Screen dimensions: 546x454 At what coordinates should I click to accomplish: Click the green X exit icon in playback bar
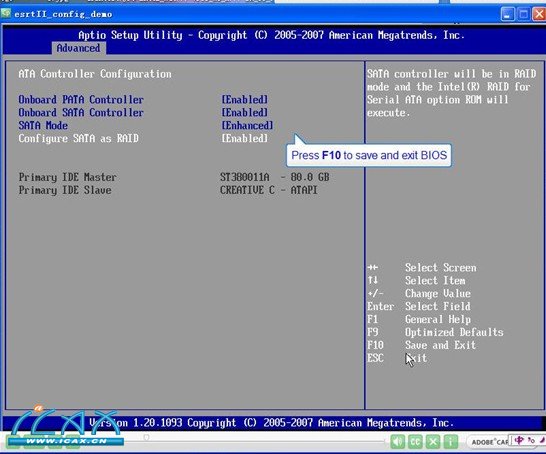point(432,442)
